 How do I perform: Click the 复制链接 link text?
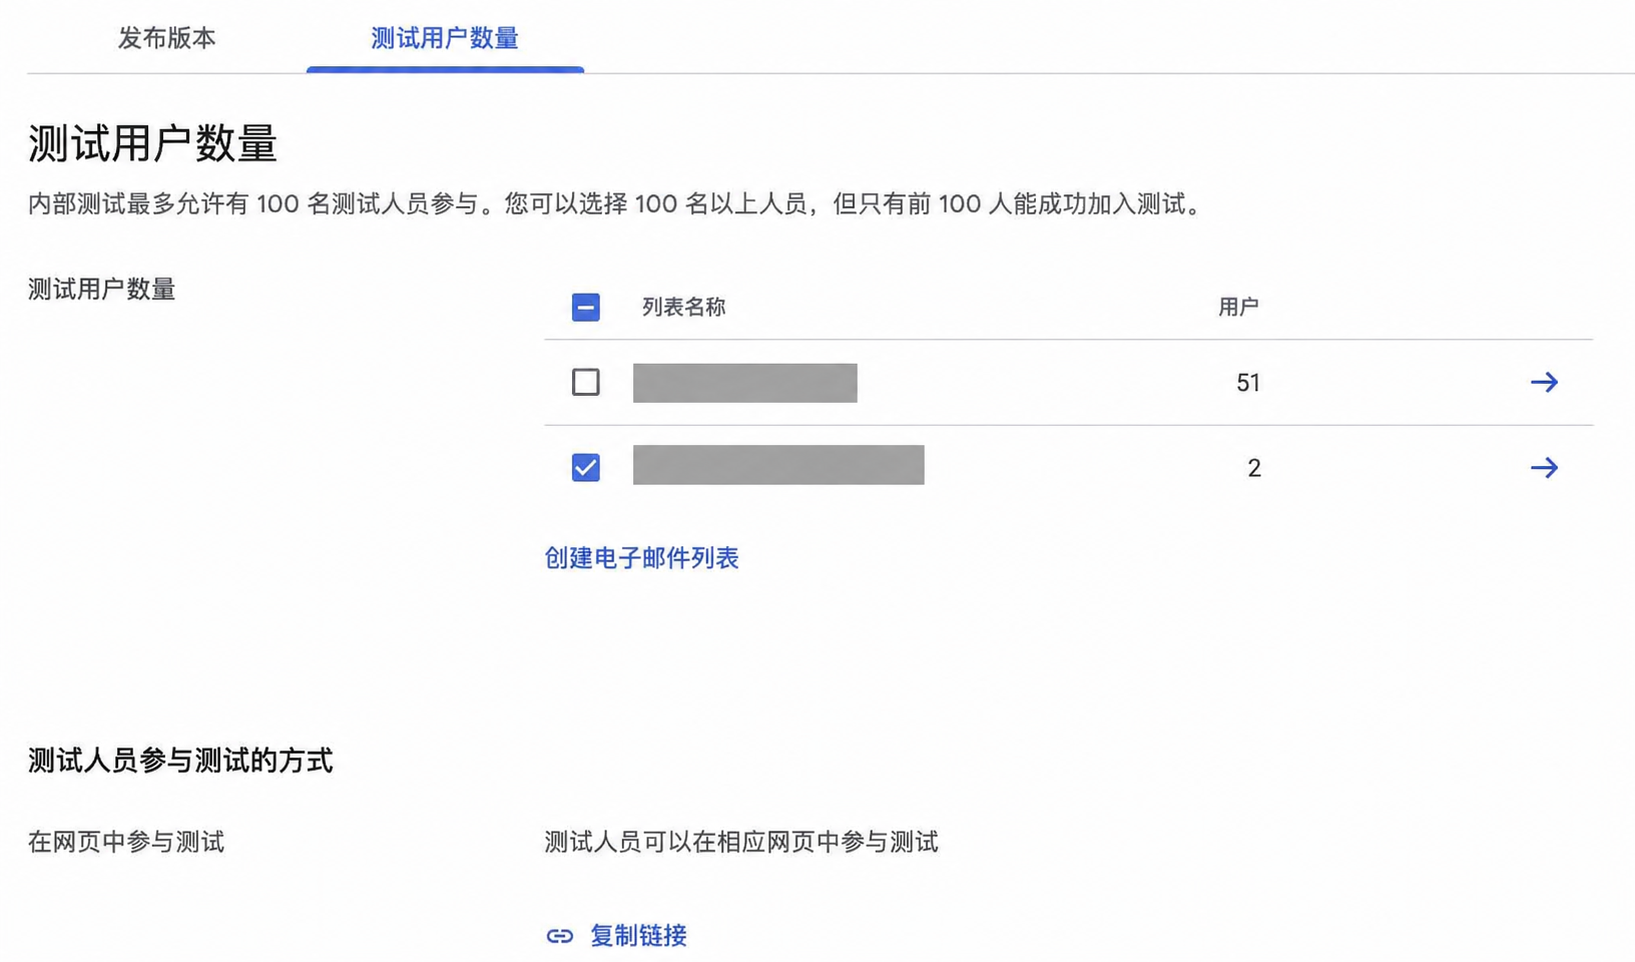pyautogui.click(x=638, y=936)
